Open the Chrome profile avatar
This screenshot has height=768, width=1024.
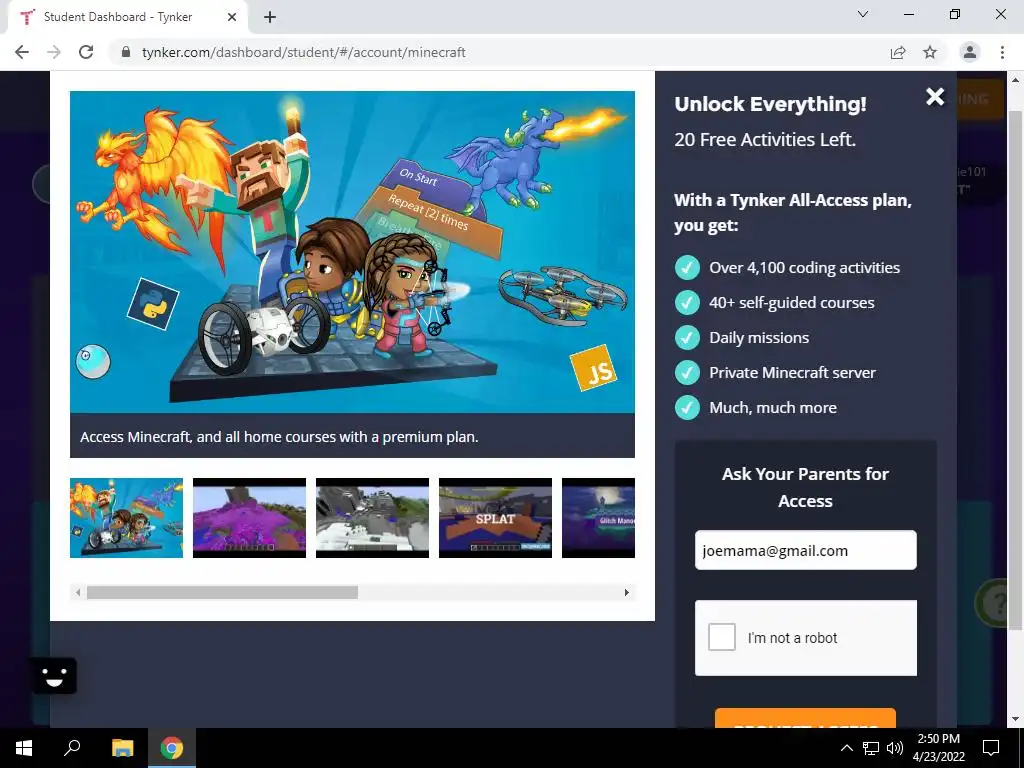tap(970, 52)
